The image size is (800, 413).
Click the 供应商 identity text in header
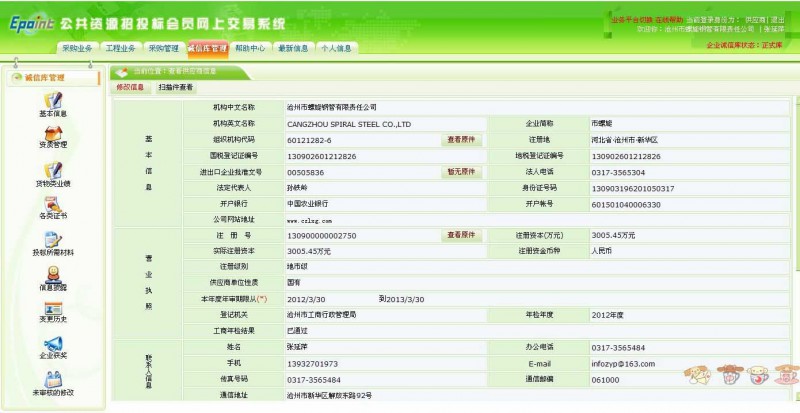point(755,19)
